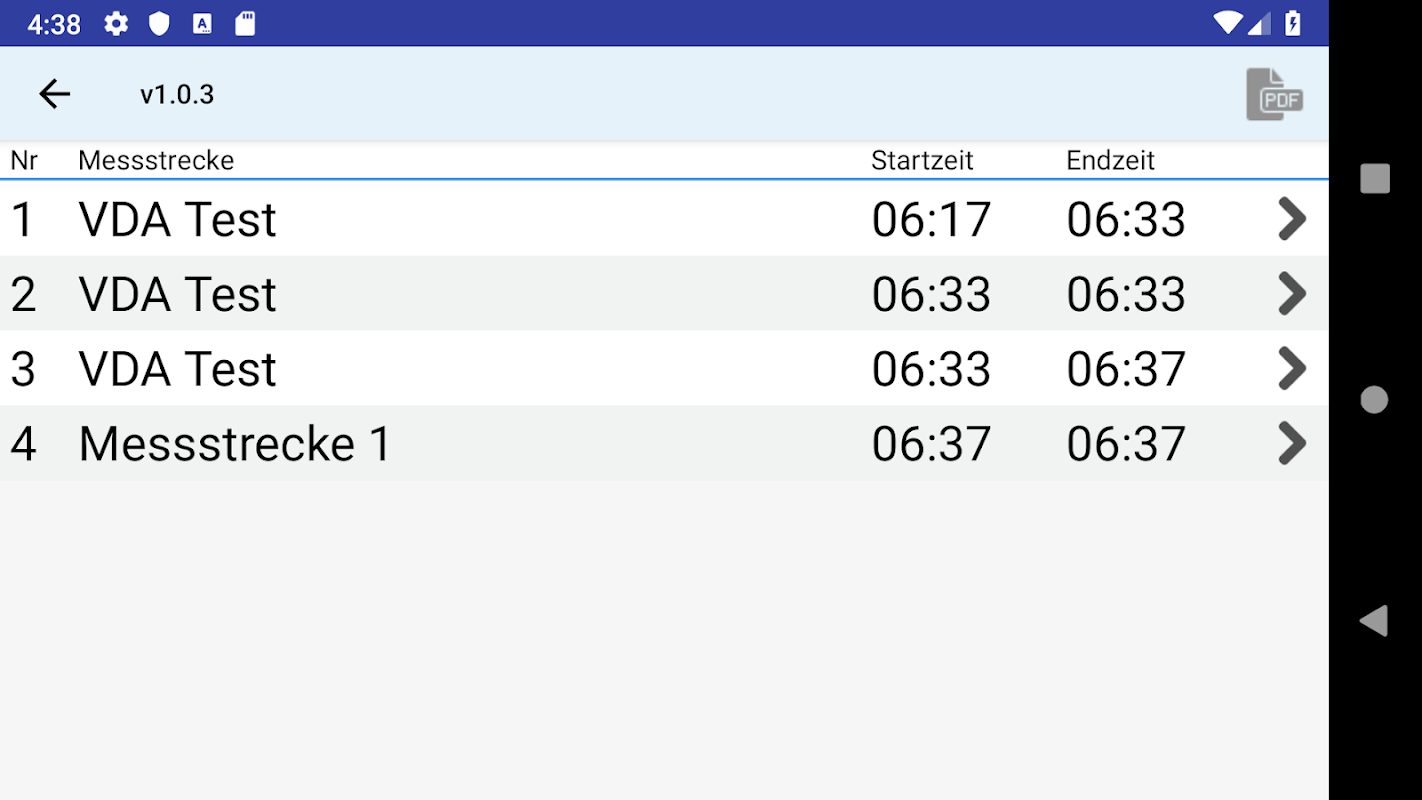Tap the SD card status icon
Viewport: 1422px width, 800px height.
(x=245, y=24)
